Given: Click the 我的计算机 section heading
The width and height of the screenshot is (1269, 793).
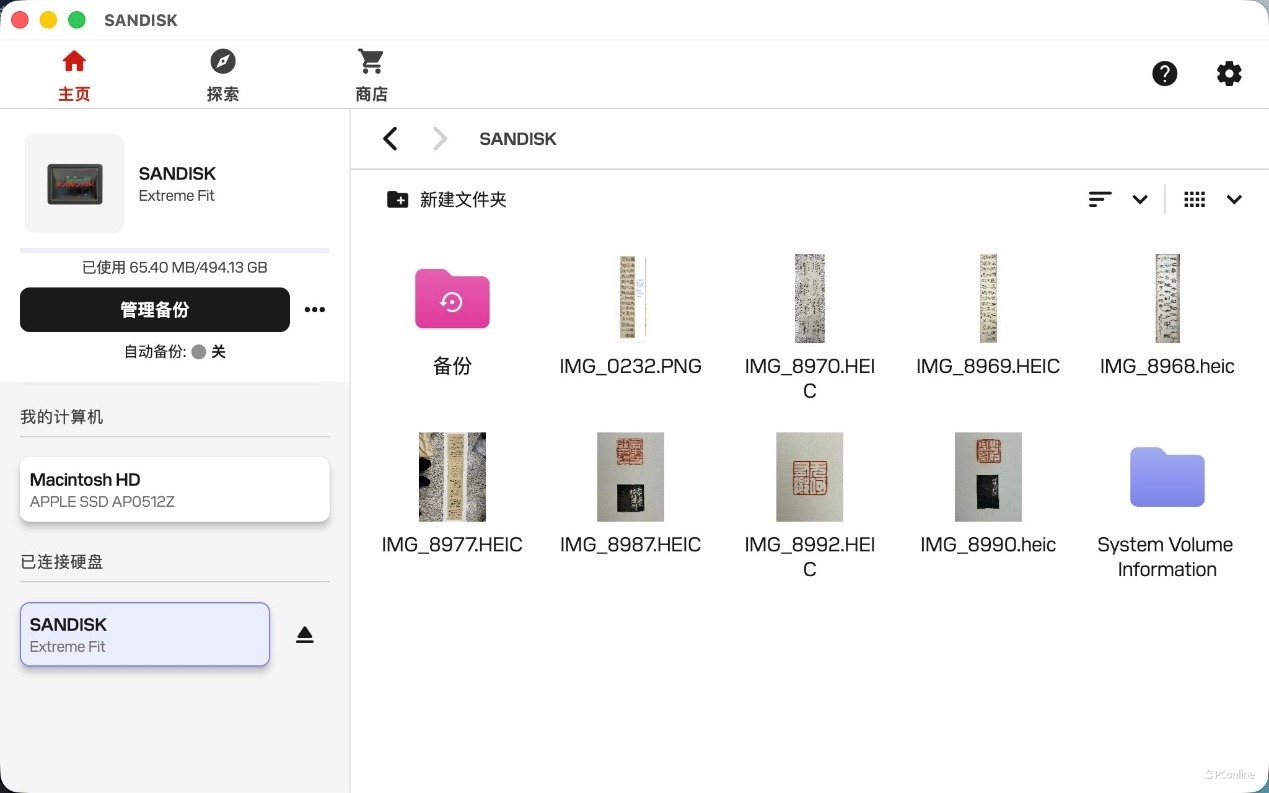Looking at the screenshot, I should tap(62, 417).
